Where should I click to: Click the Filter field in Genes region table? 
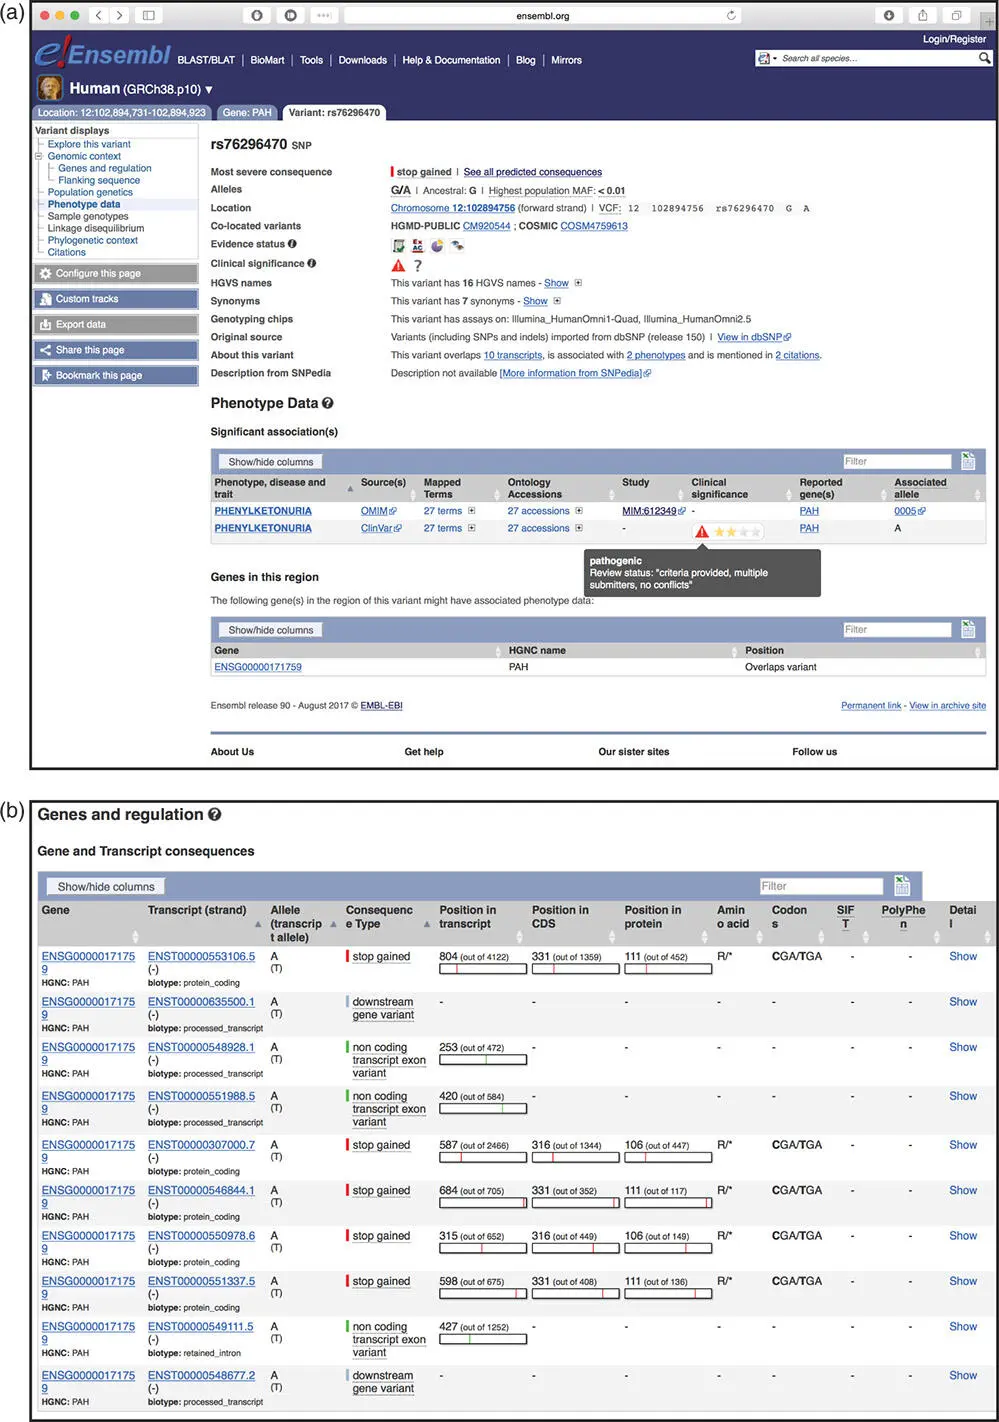[x=896, y=630]
